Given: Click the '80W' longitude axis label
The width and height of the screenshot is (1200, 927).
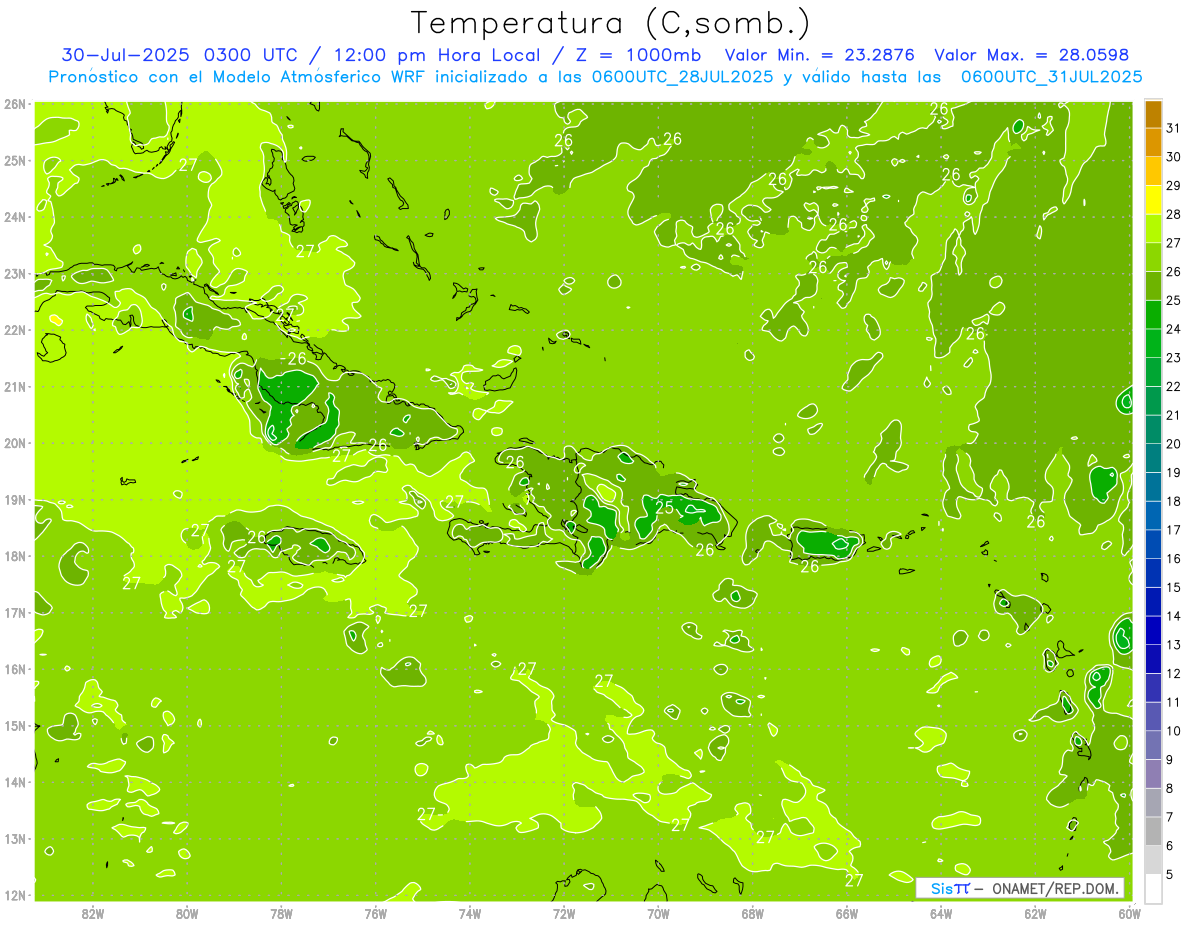Looking at the screenshot, I should [186, 913].
